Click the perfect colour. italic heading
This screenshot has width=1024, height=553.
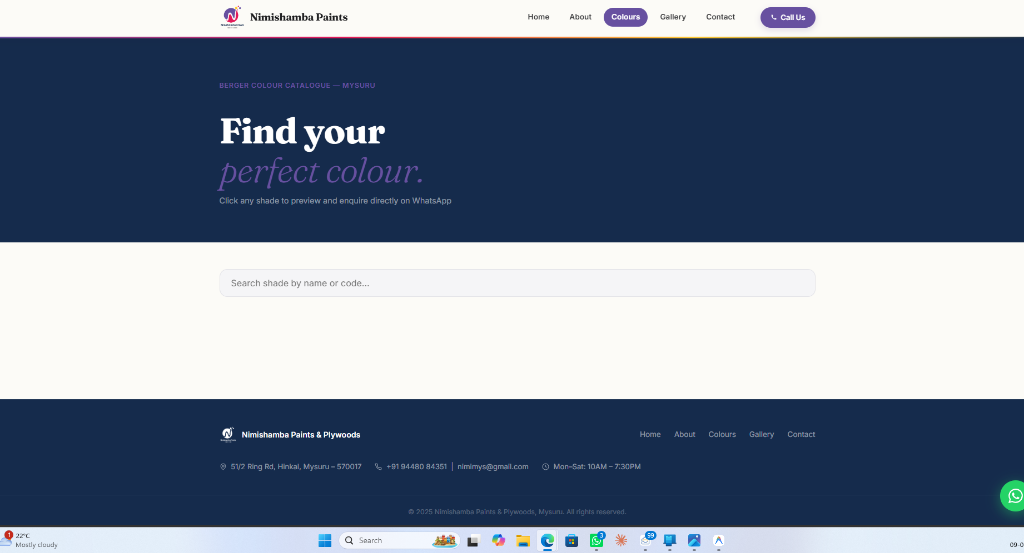pyautogui.click(x=321, y=172)
